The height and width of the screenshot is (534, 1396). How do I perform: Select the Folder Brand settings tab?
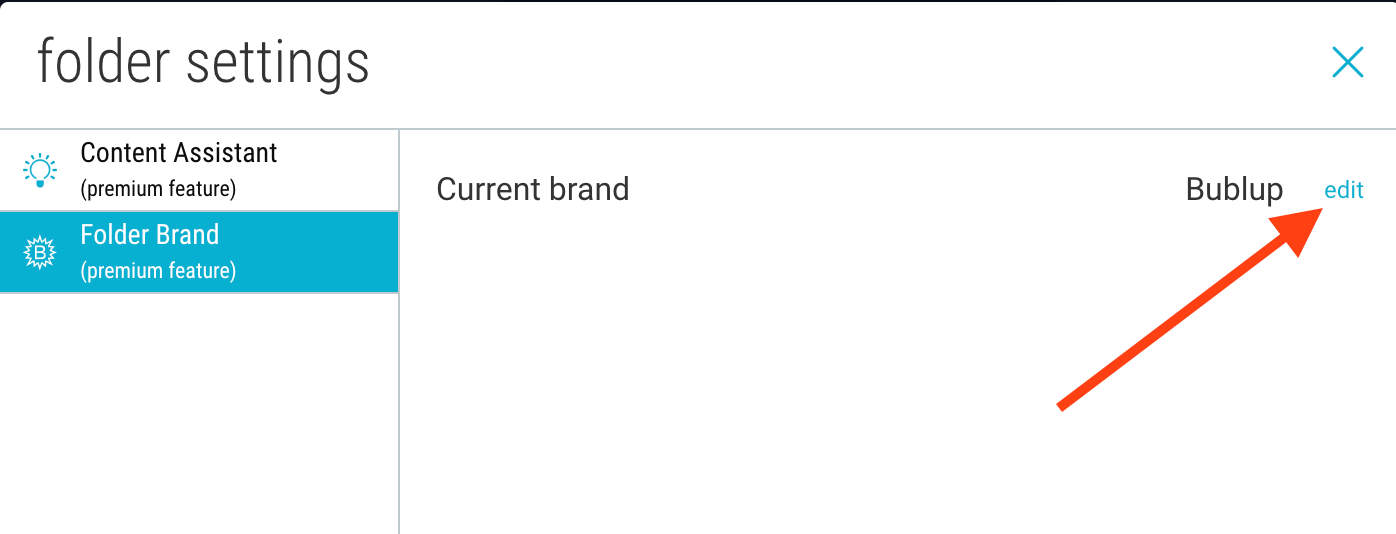(199, 252)
